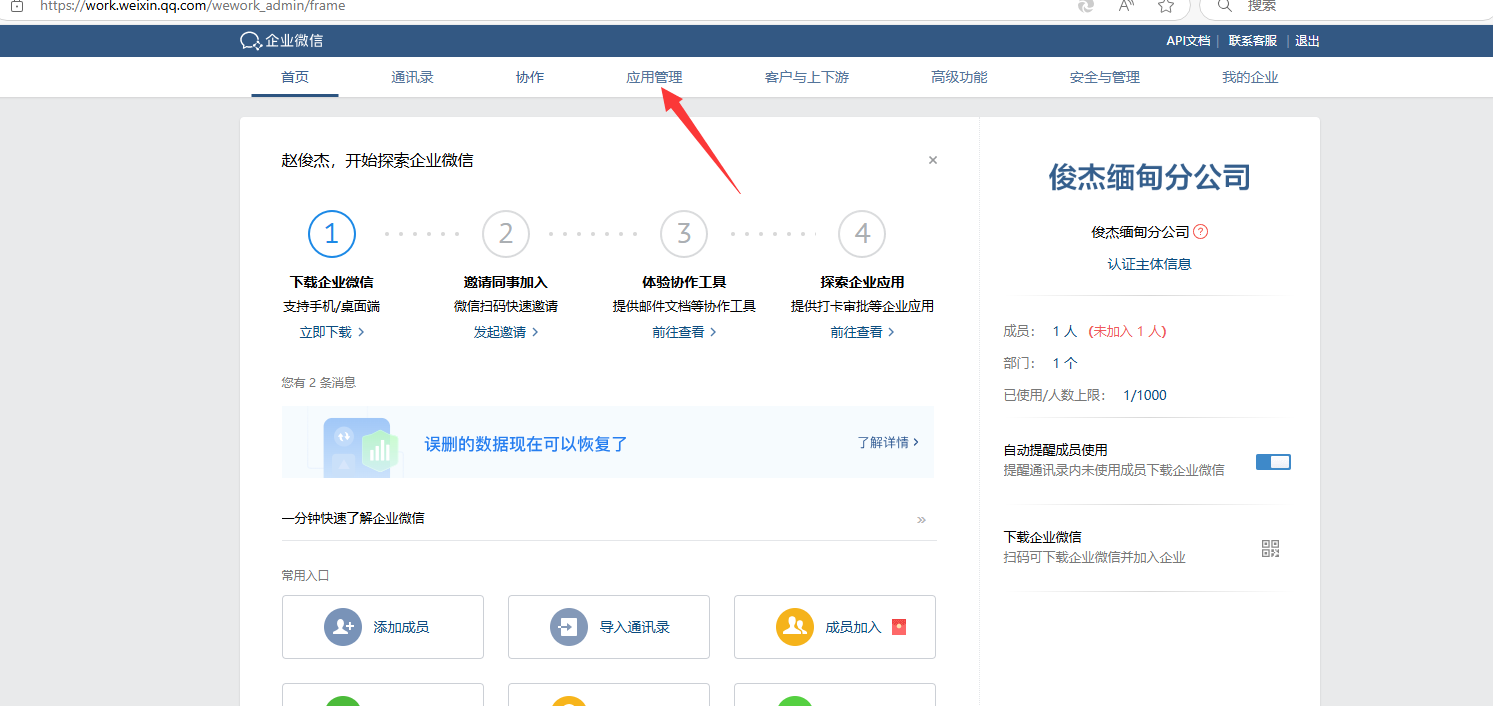Click the site info icon beside the URL

tap(16, 6)
